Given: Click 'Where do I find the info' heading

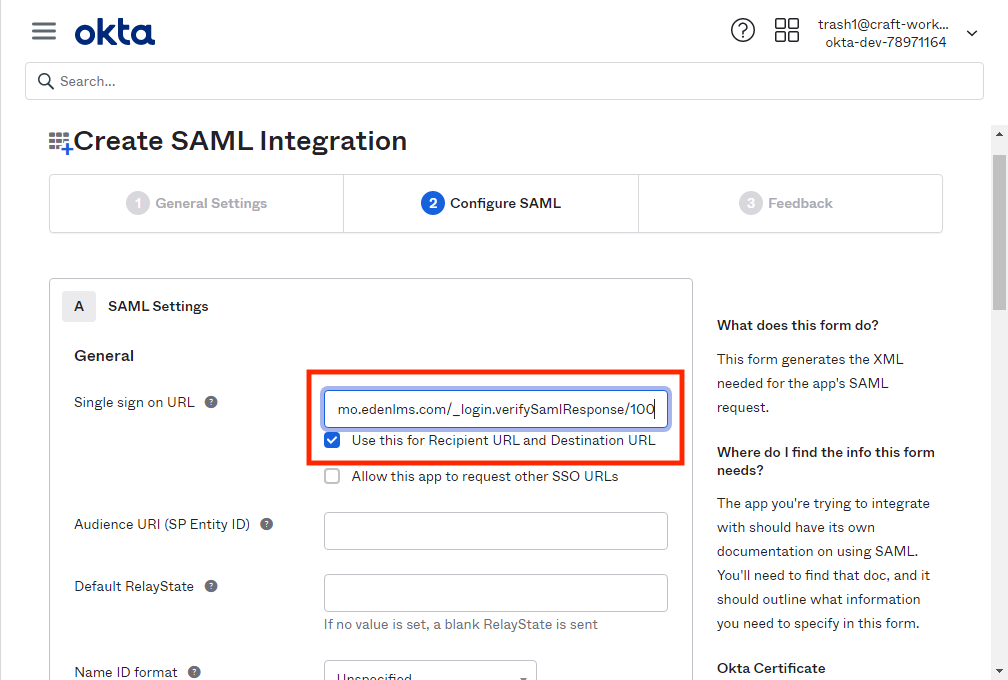Looking at the screenshot, I should [x=826, y=461].
